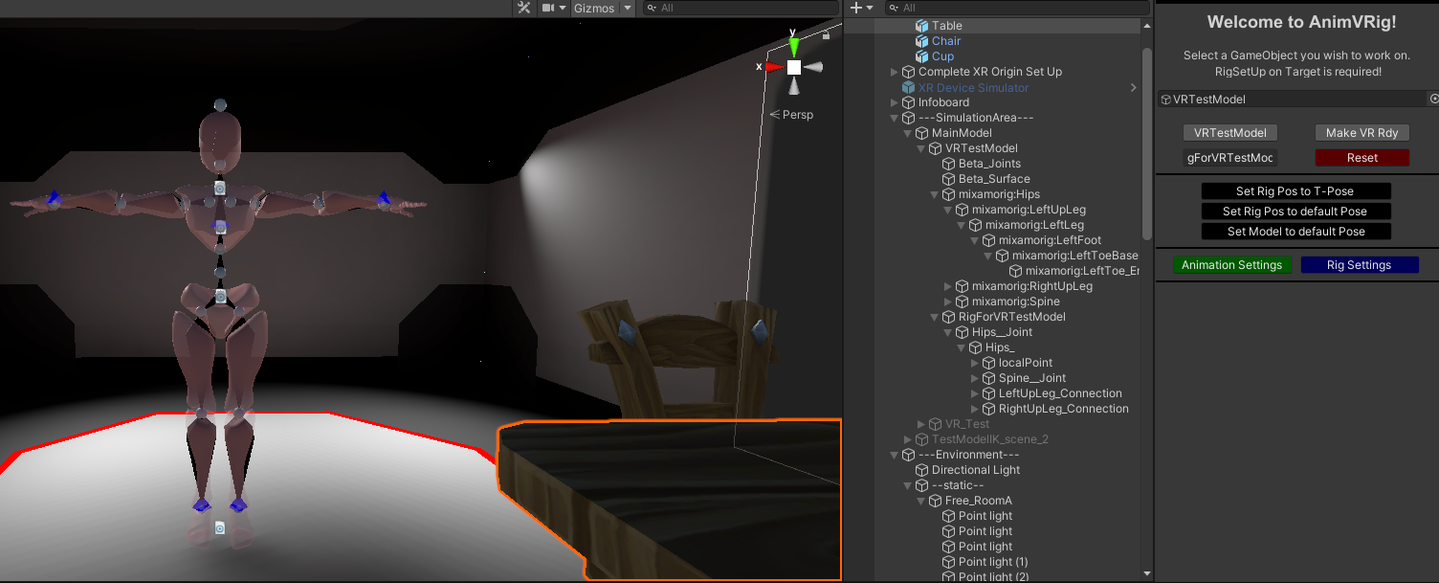Switch the Persp projection label
The height and width of the screenshot is (583, 1439).
(x=798, y=115)
